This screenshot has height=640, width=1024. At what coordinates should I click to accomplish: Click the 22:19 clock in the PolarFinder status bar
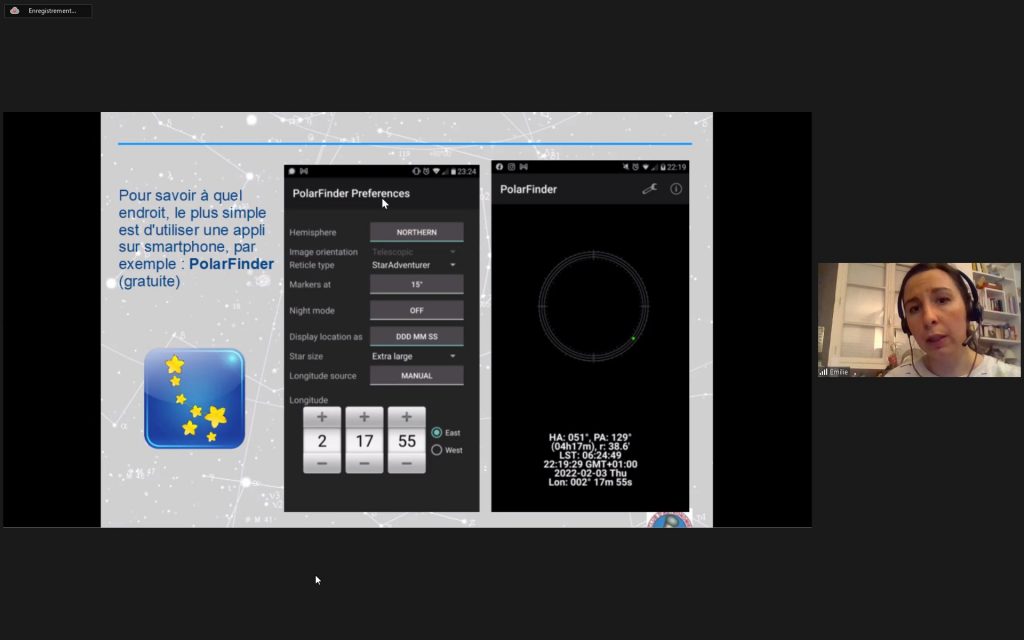(x=677, y=167)
